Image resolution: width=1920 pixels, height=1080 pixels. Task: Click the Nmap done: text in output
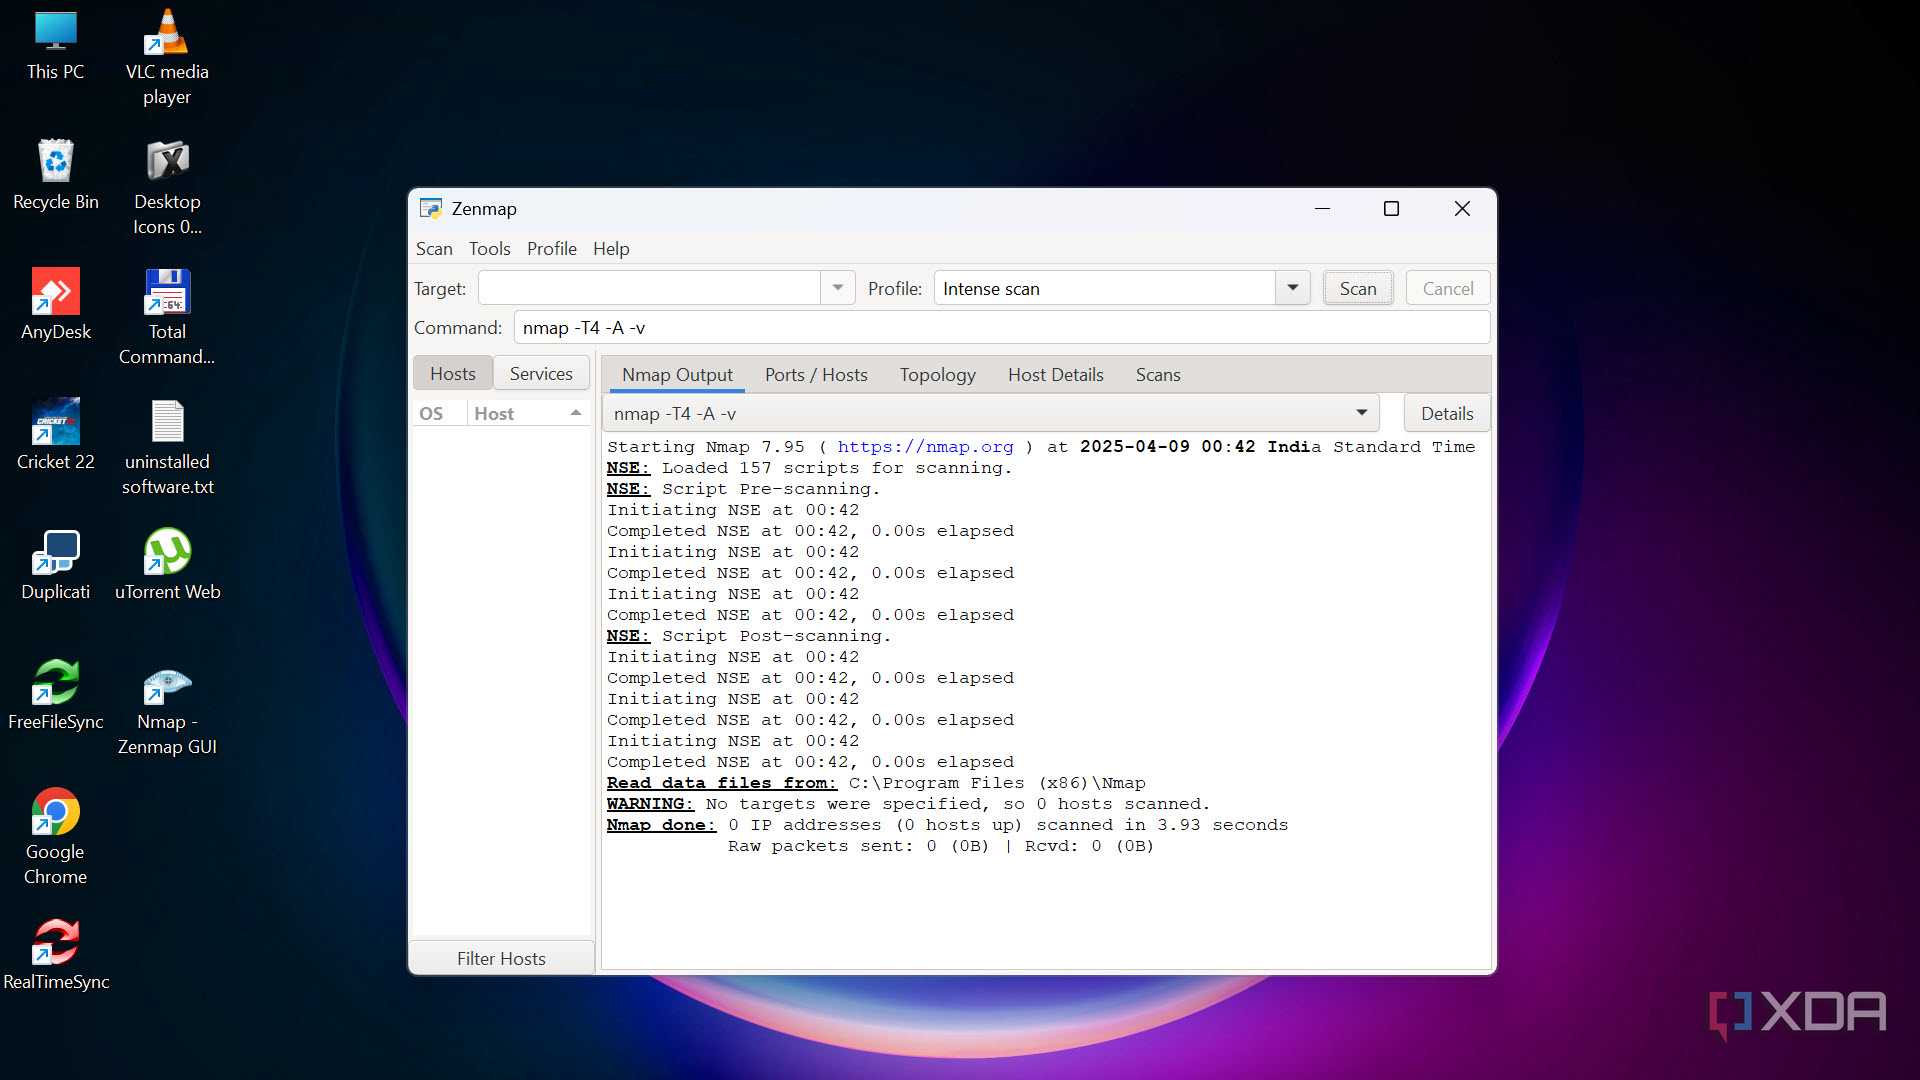click(661, 825)
